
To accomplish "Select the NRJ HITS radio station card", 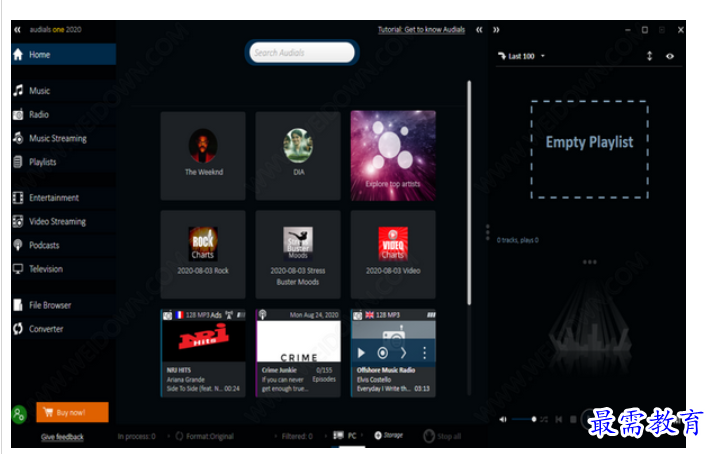I will [203, 353].
